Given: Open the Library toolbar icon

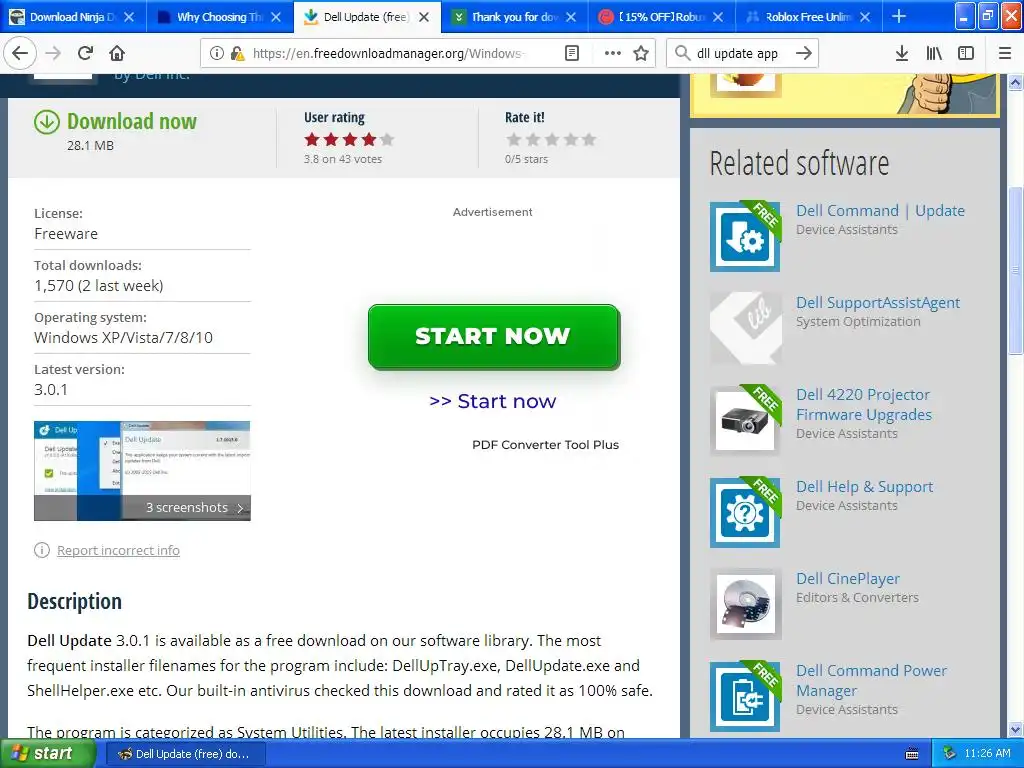Looking at the screenshot, I should (x=934, y=54).
